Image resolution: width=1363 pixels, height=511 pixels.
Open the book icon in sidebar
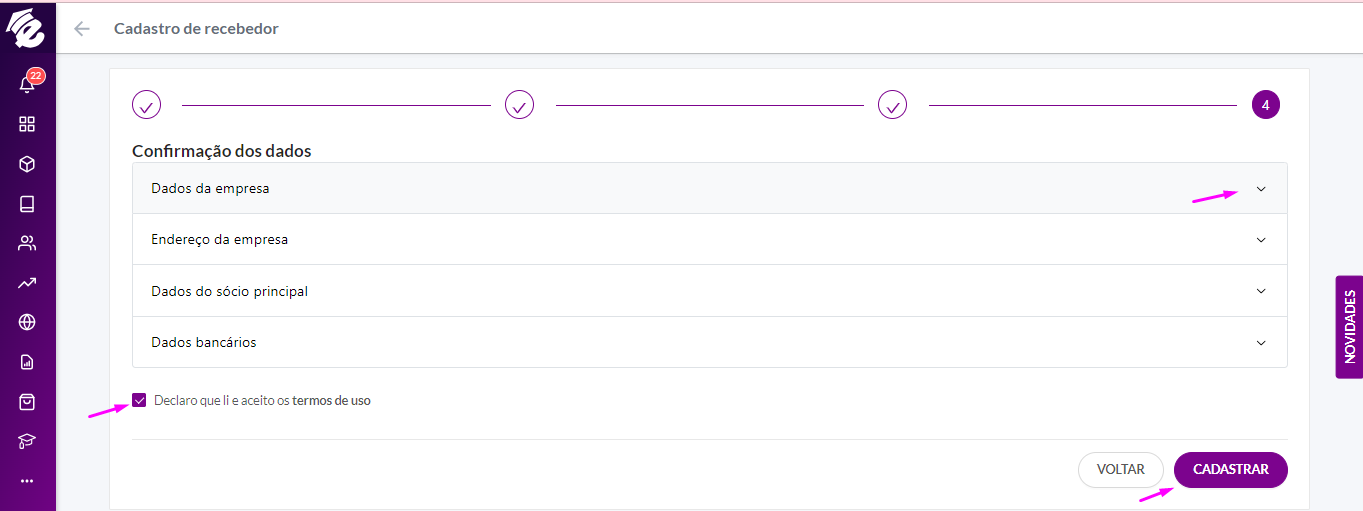coord(27,204)
